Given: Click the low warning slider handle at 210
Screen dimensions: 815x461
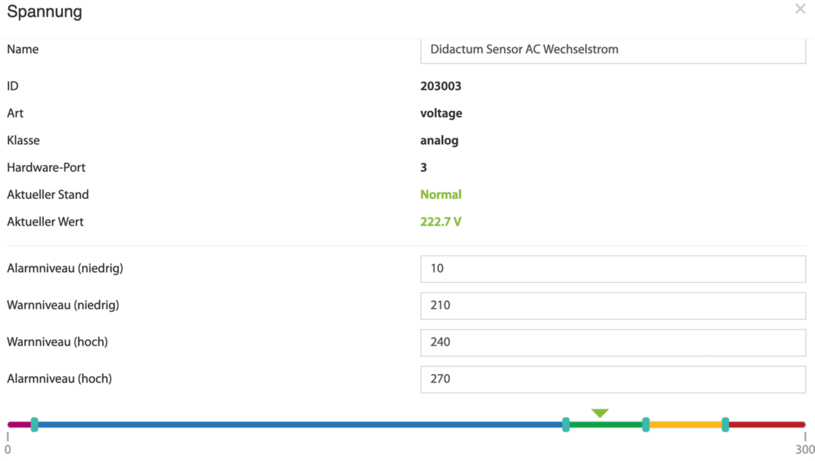Looking at the screenshot, I should point(566,425).
